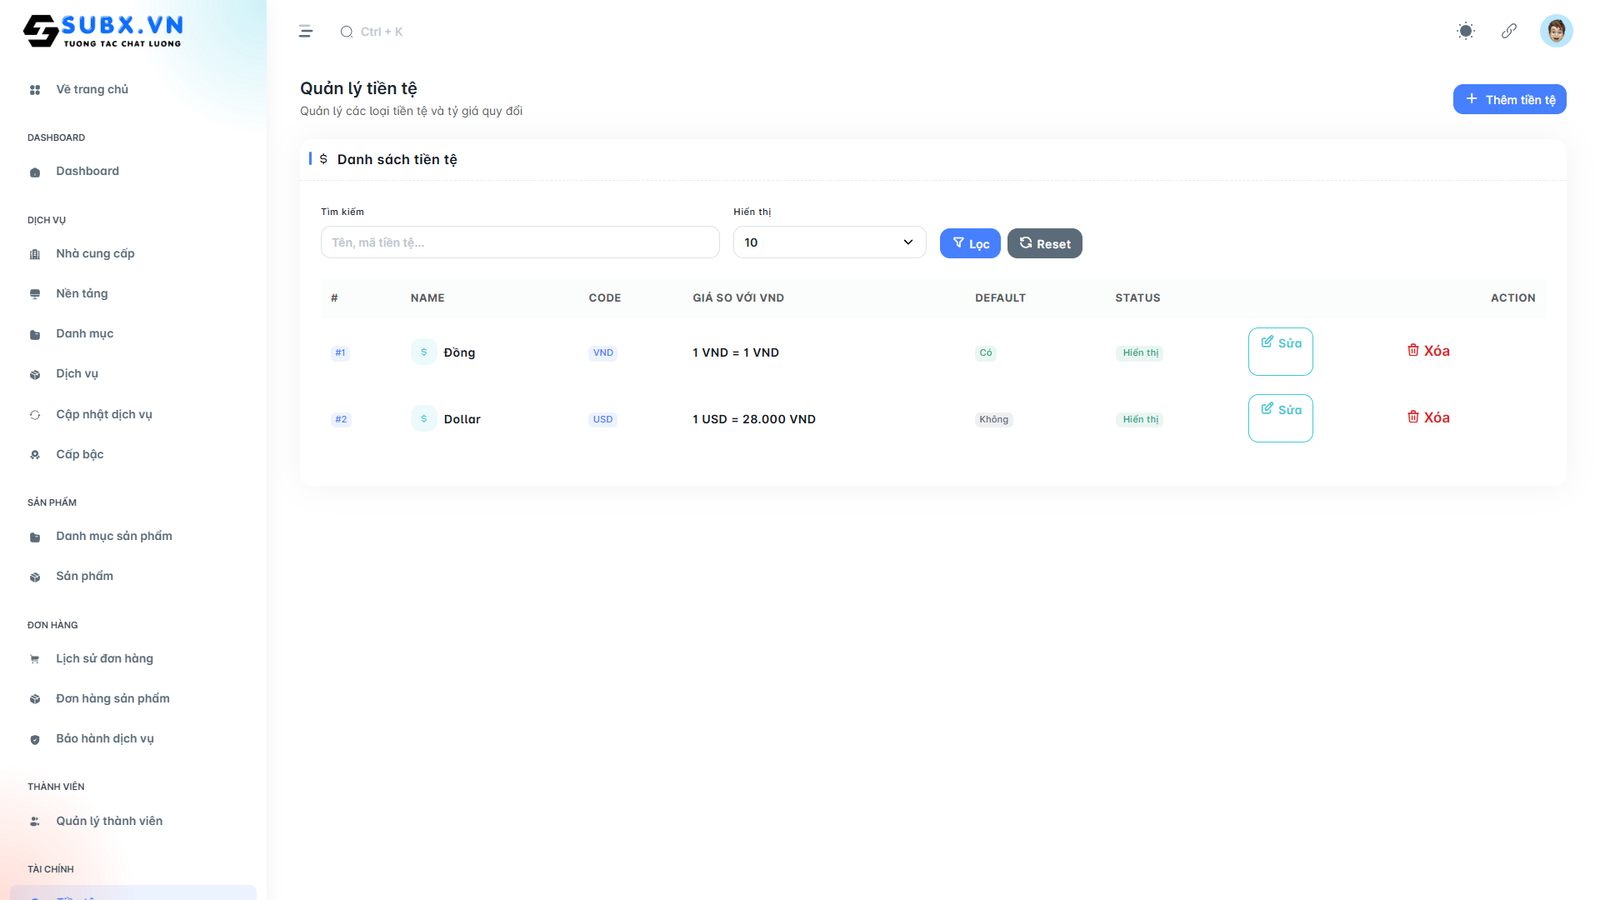Click the trash icon next to Dollar row
This screenshot has width=1600, height=900.
(x=1413, y=417)
